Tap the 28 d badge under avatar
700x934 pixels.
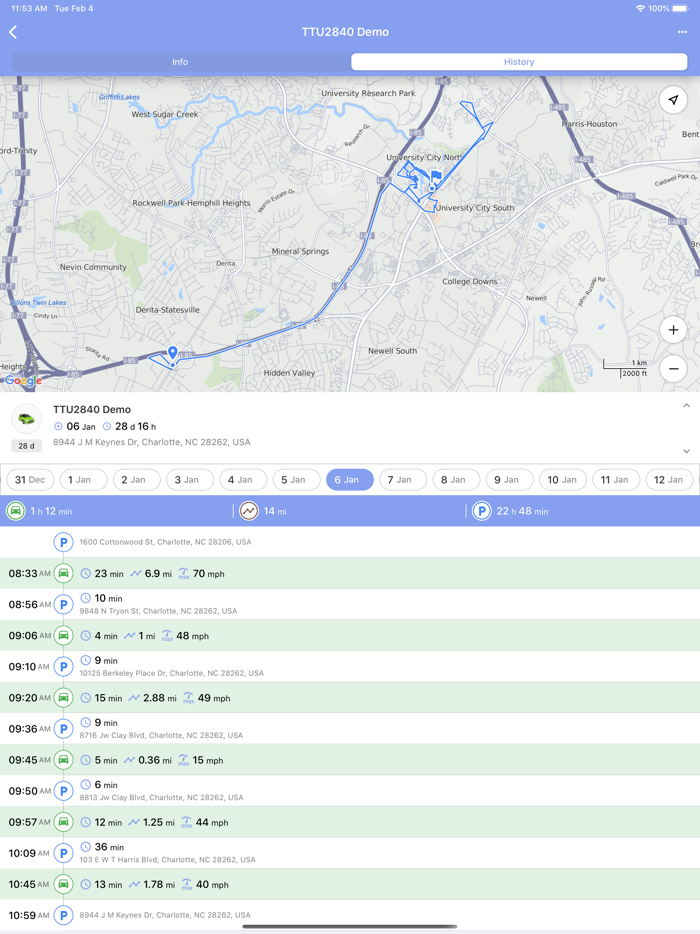pos(26,446)
